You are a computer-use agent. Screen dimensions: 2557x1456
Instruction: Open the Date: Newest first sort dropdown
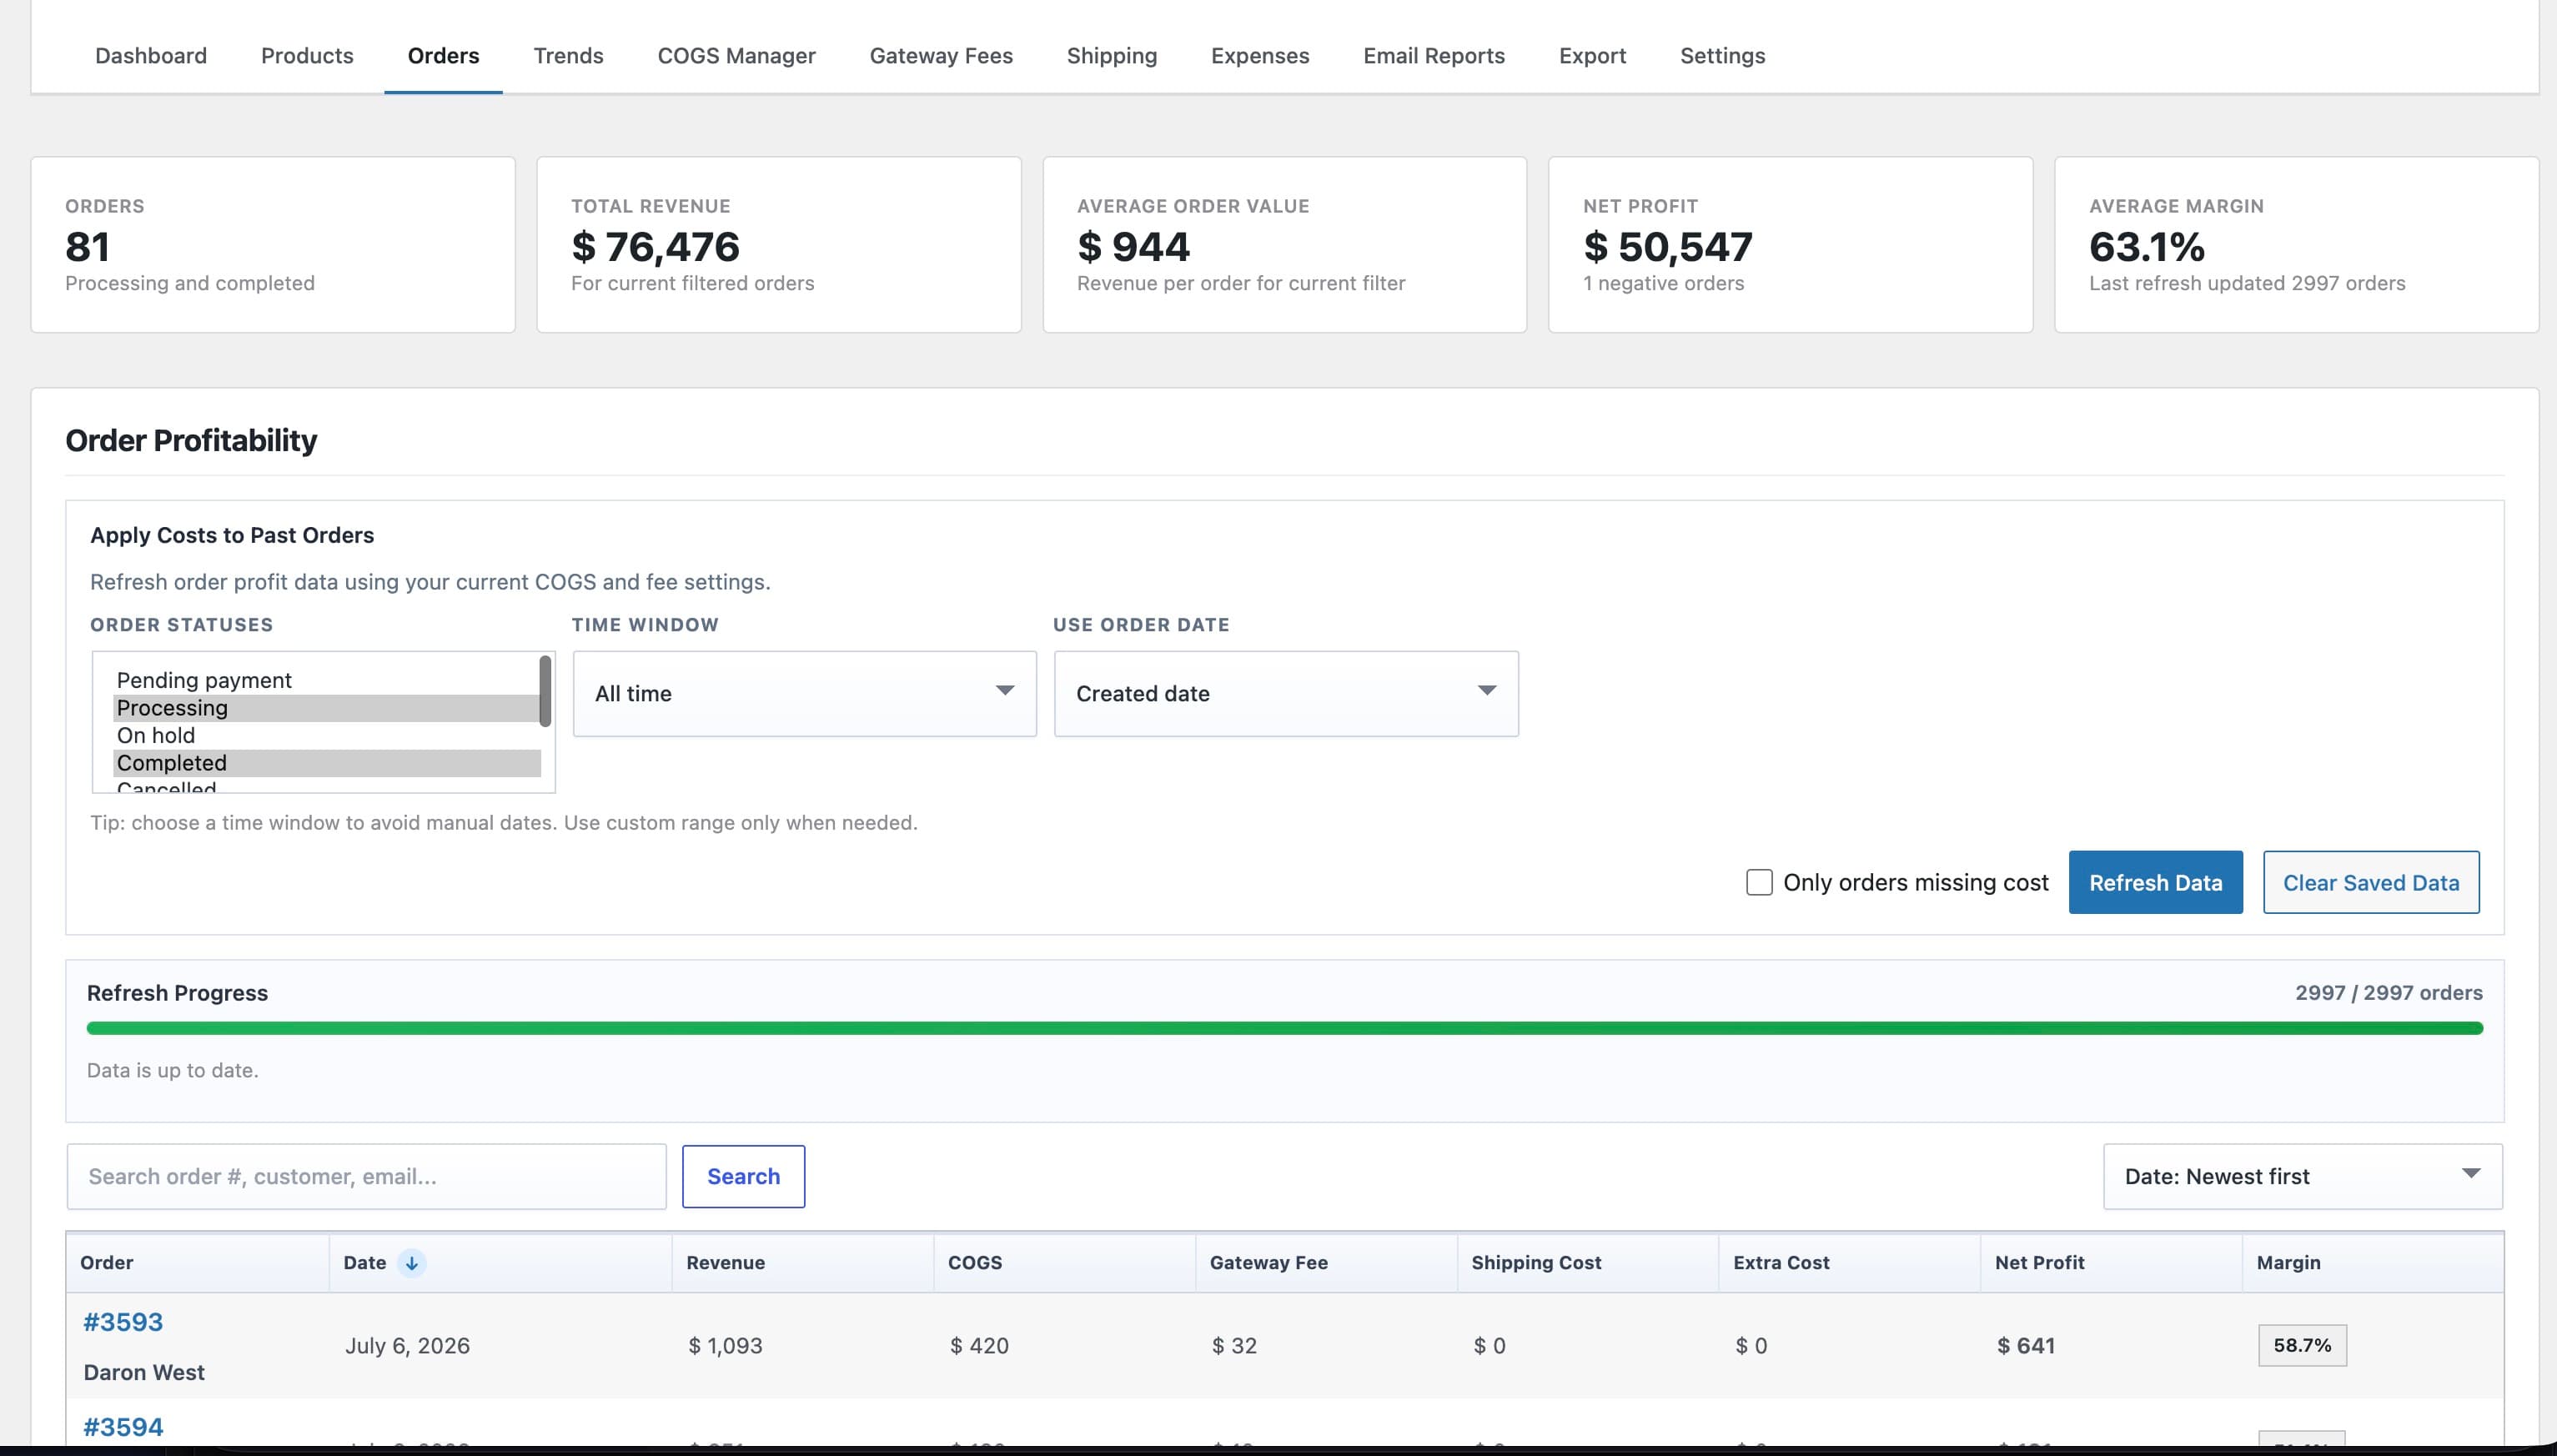tap(2302, 1176)
